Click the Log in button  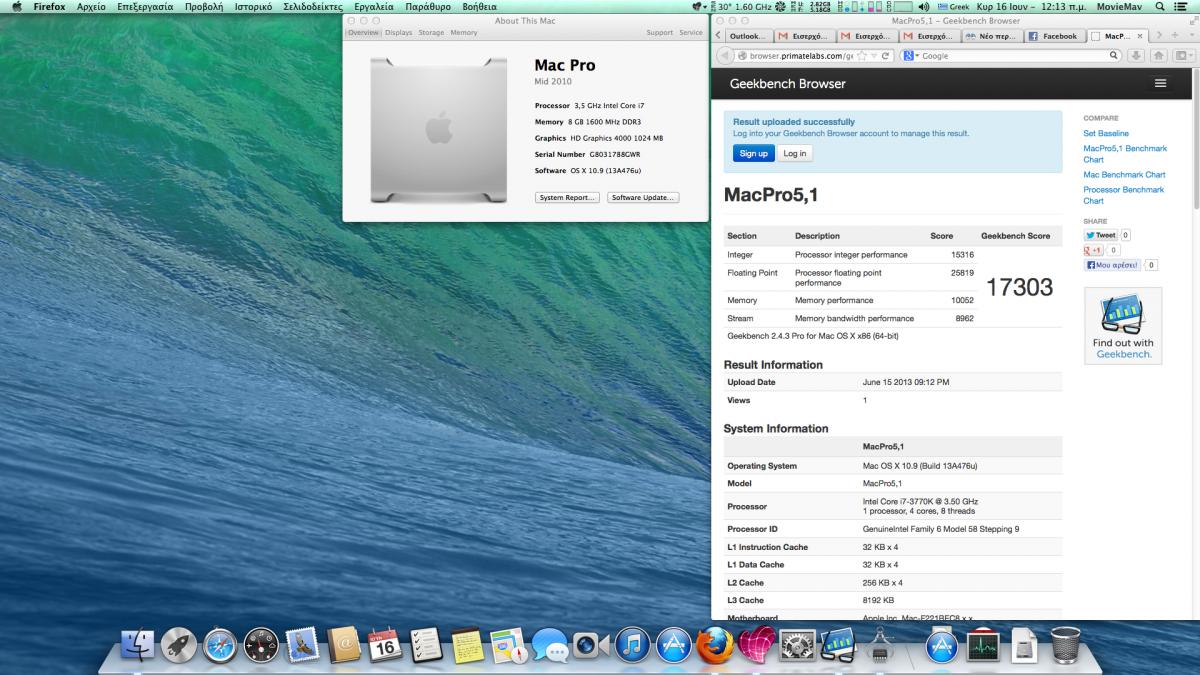coord(795,153)
